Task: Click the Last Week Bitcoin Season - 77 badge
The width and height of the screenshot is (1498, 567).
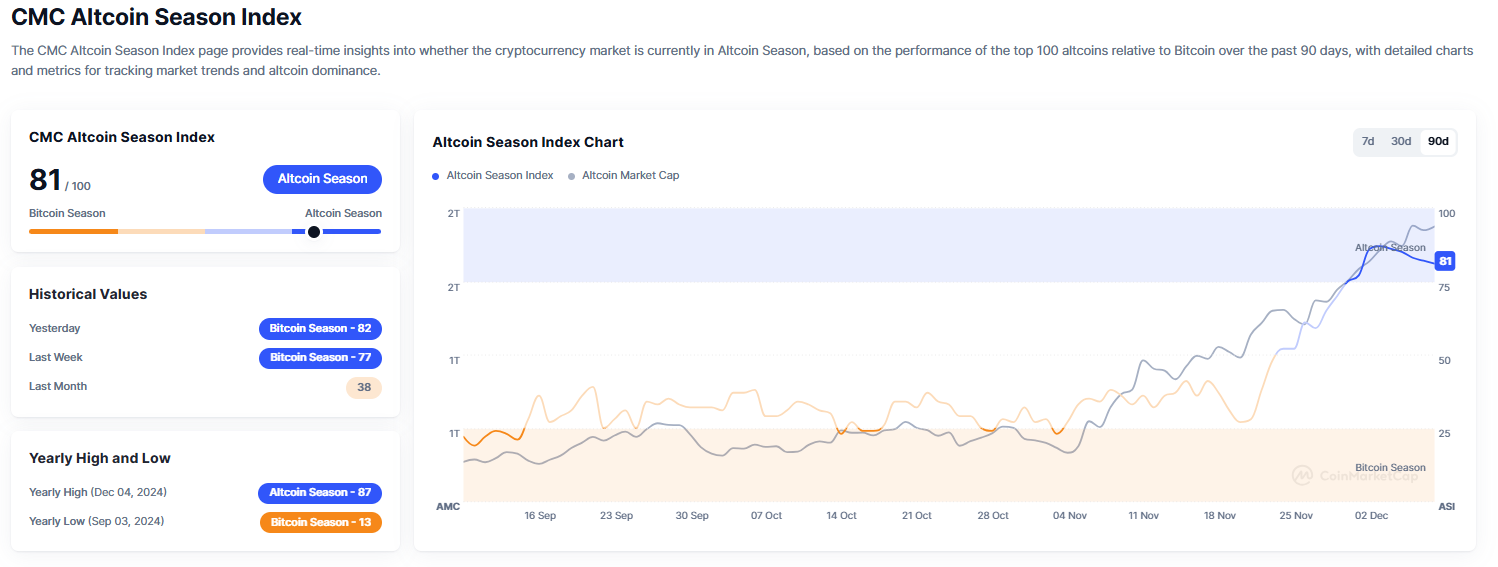Action: (x=320, y=358)
